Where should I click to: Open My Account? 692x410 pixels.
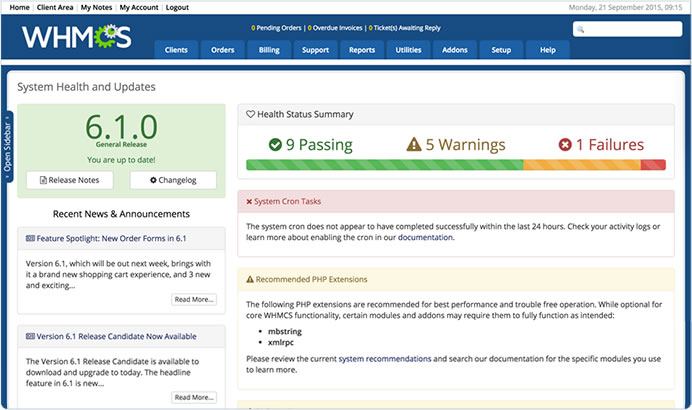tap(139, 8)
